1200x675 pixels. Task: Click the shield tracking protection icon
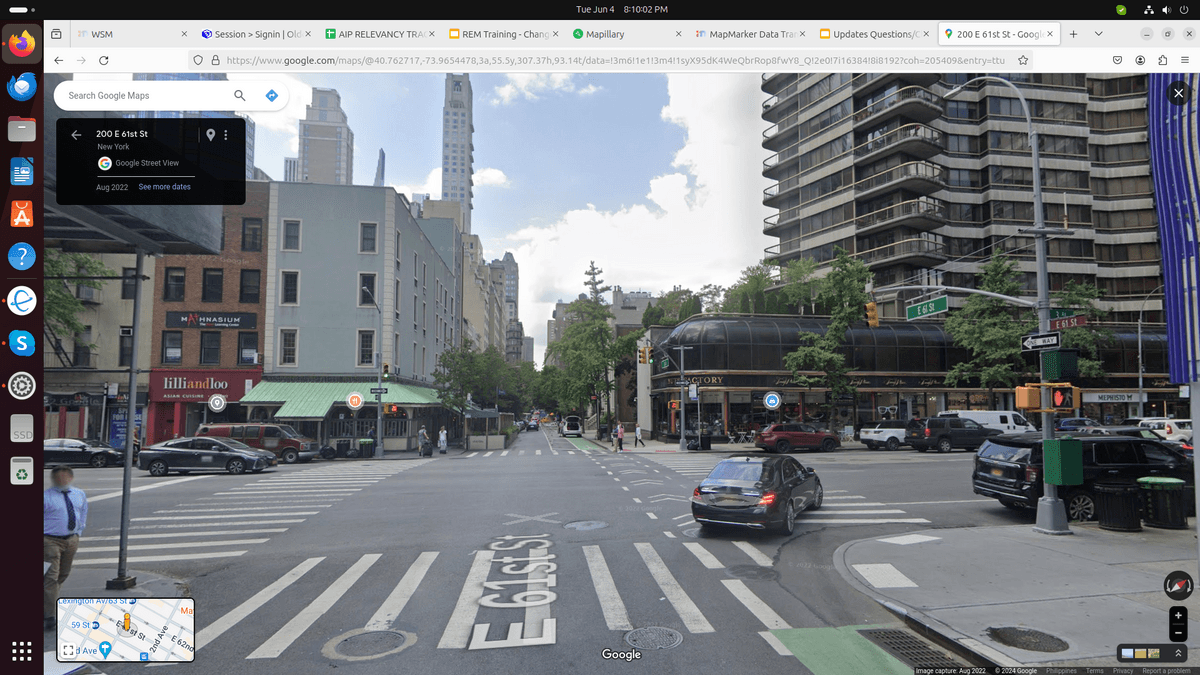[x=198, y=60]
